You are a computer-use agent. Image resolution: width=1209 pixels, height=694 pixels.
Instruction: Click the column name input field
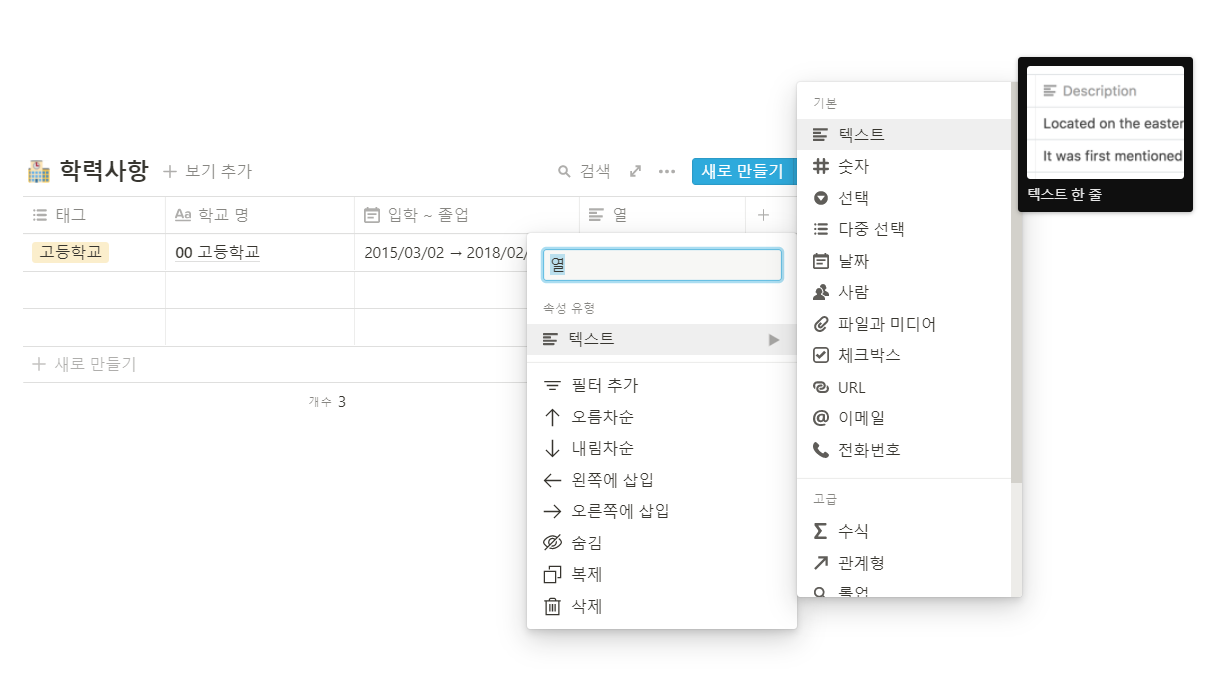point(662,265)
